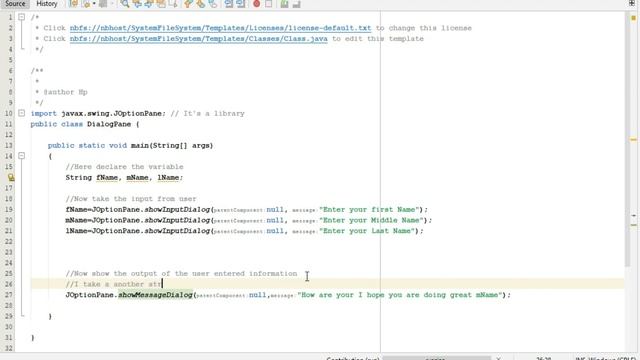Click the 'String fName, mName, lName' line
Image resolution: width=640 pixels, height=360 pixels.
124,178
